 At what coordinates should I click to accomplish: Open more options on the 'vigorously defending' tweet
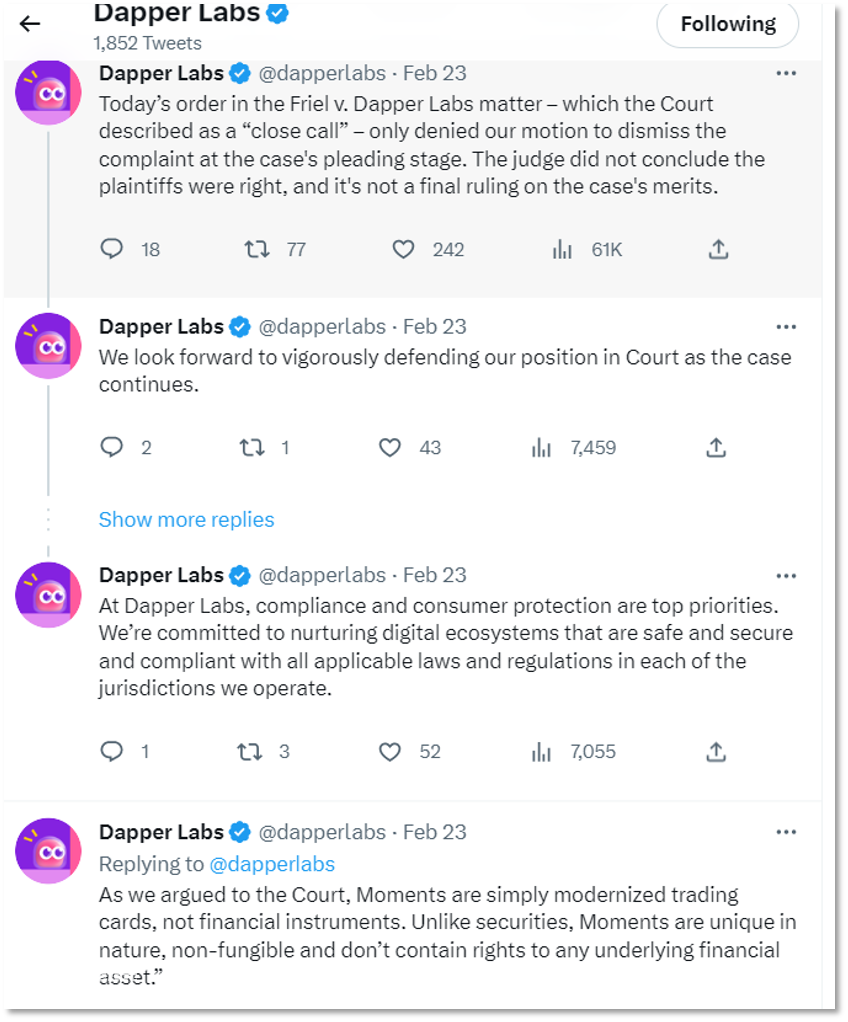[x=786, y=327]
